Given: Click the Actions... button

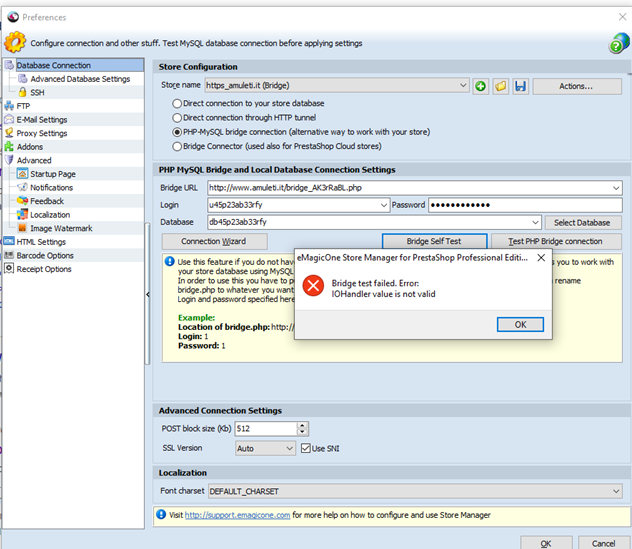Looking at the screenshot, I should coord(577,86).
